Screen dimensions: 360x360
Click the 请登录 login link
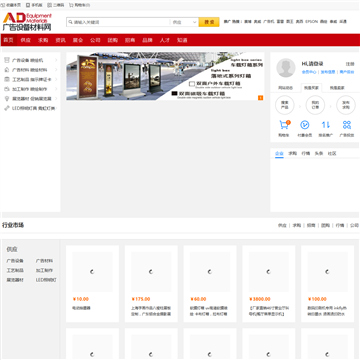(x=315, y=64)
